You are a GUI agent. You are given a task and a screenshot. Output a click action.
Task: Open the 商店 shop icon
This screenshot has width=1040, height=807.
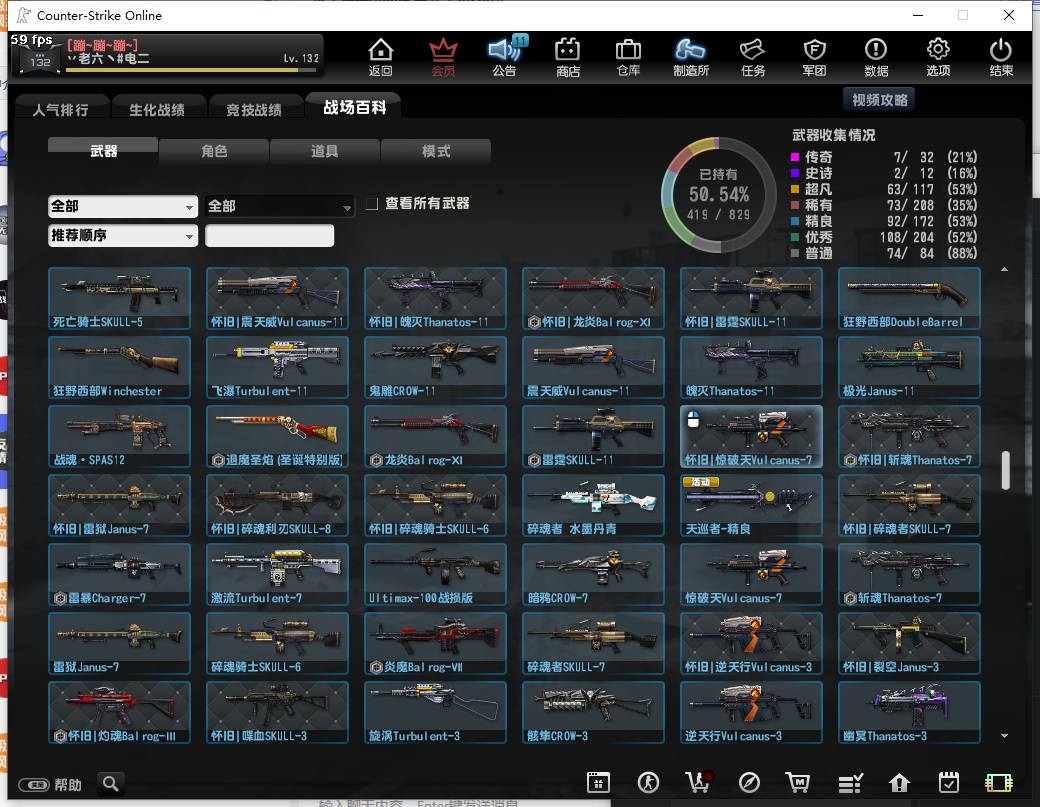568,56
